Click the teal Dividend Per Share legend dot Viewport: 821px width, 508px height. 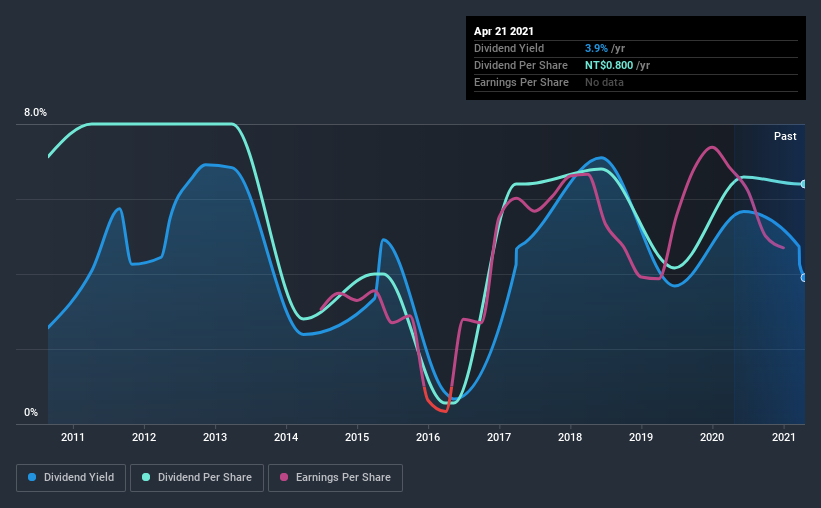[x=146, y=477]
